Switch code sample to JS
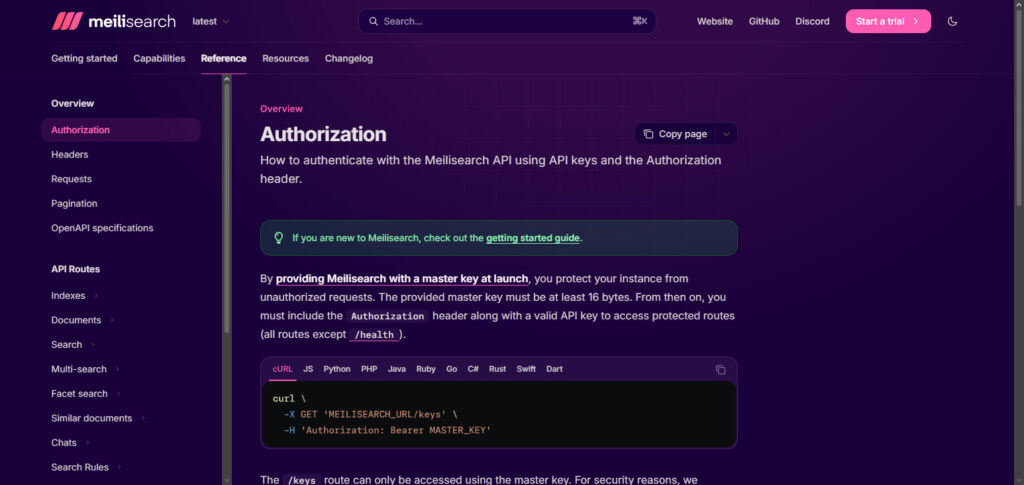This screenshot has height=485, width=1024. tap(308, 369)
